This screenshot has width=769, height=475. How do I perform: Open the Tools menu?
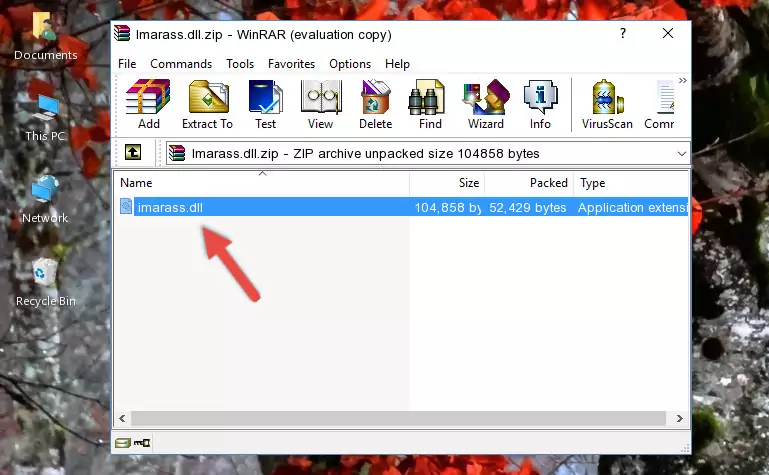240,64
